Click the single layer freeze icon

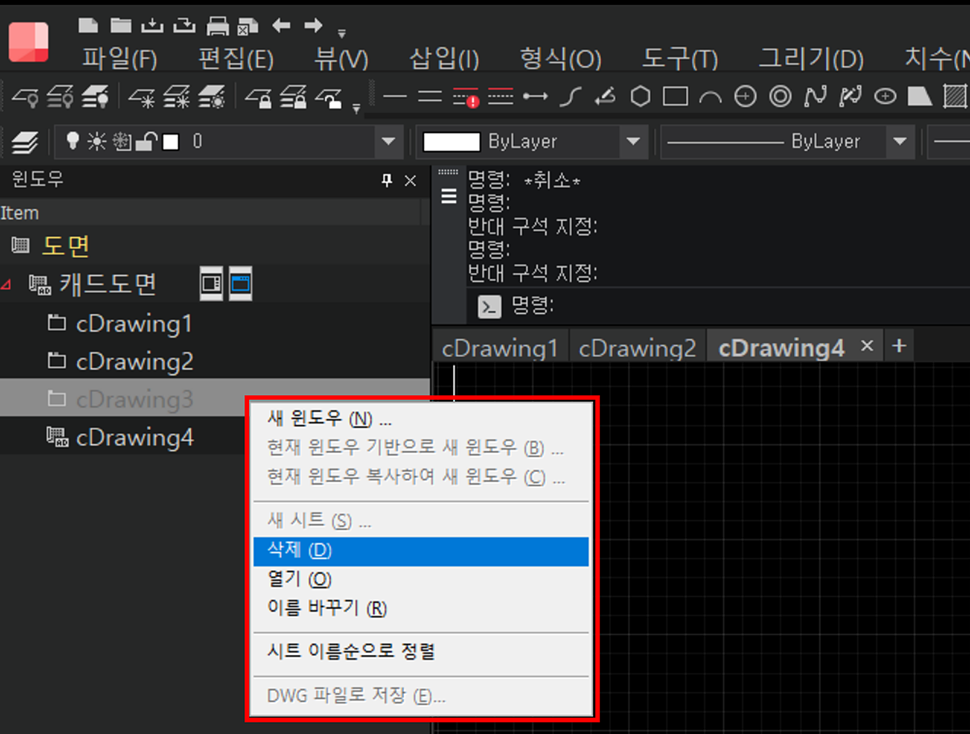click(142, 97)
